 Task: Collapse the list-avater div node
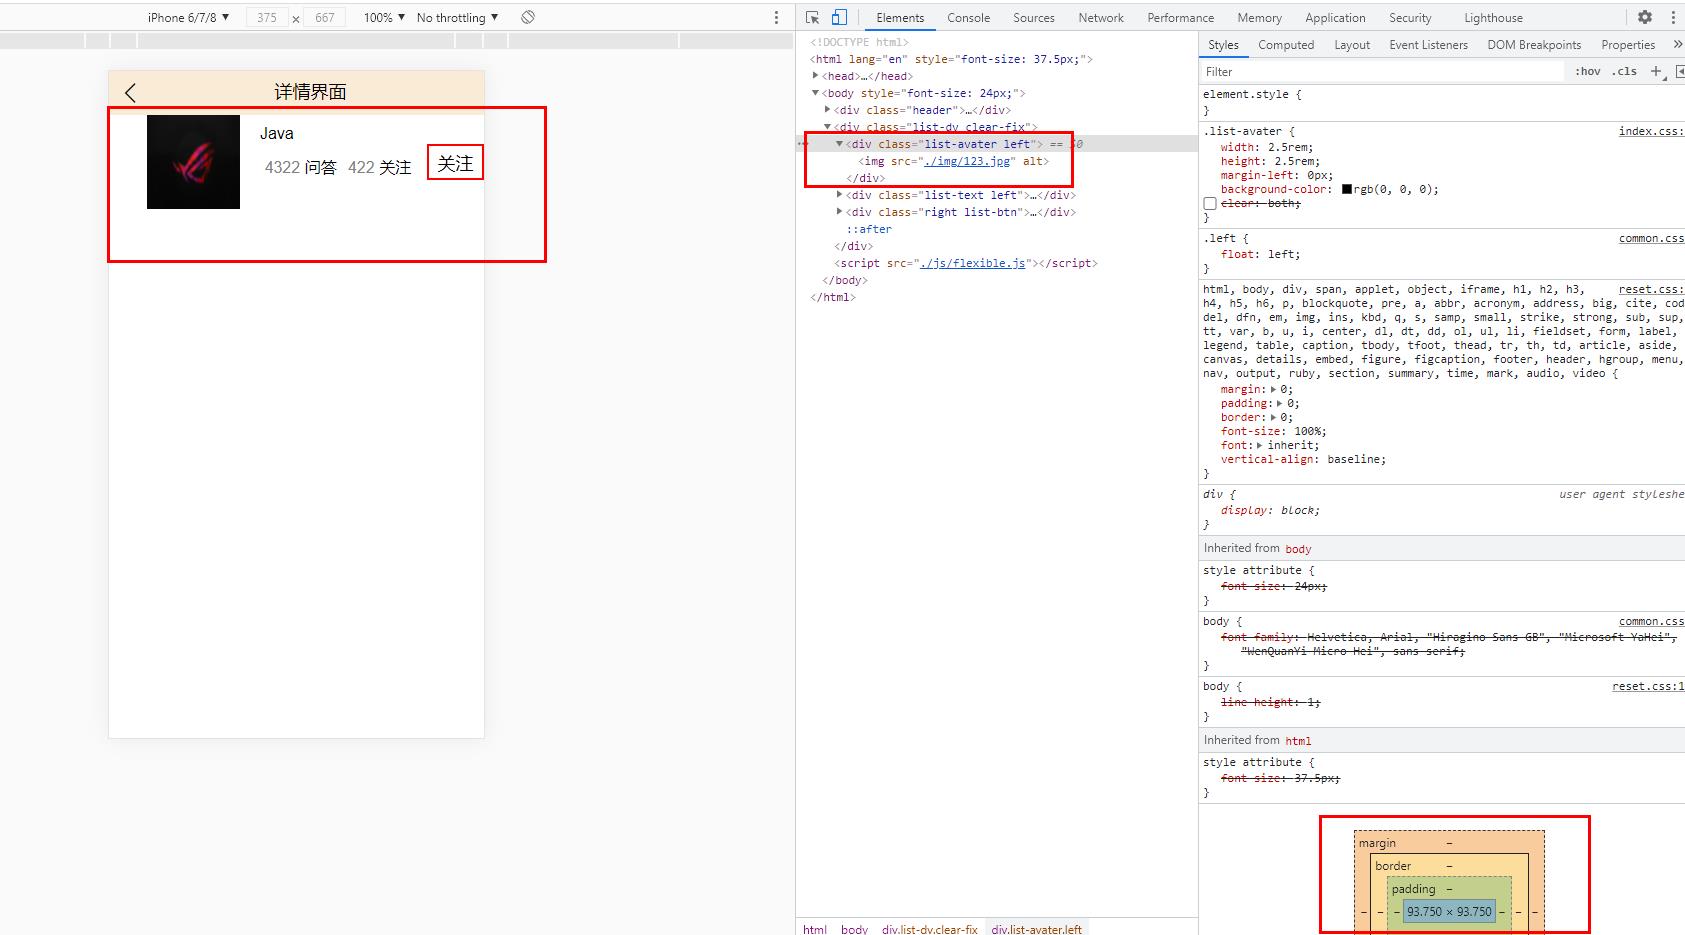839,144
